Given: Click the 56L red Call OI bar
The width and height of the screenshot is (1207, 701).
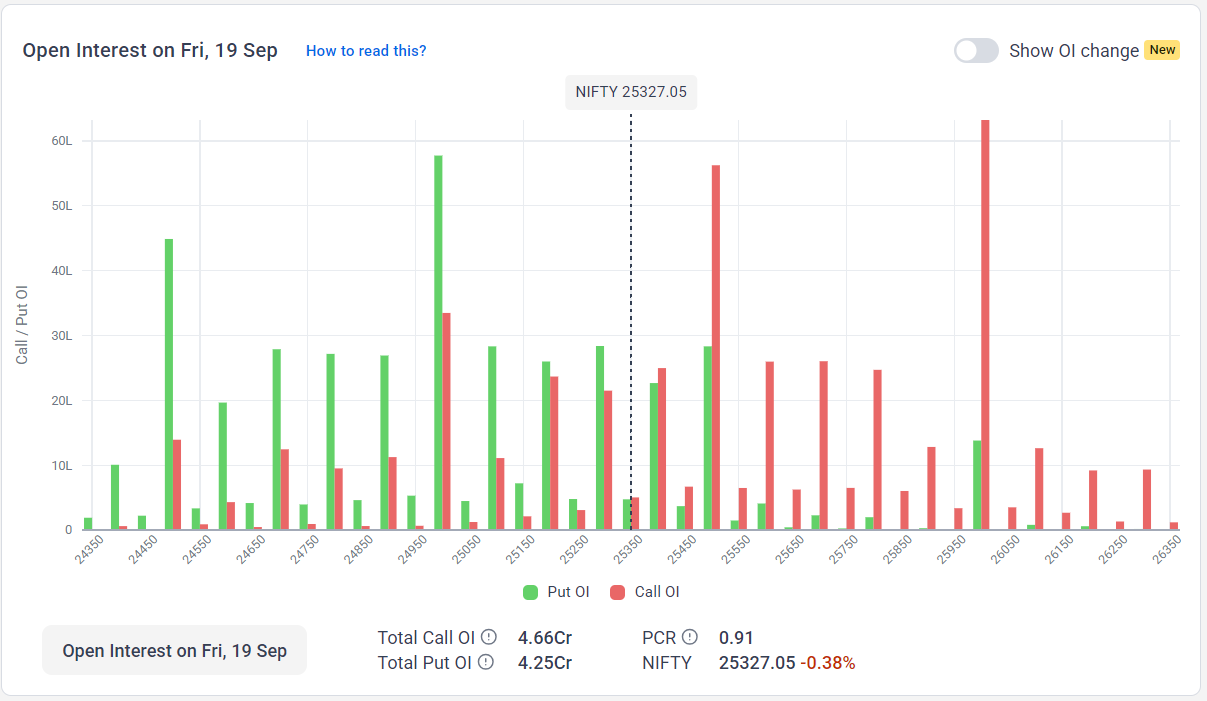Looking at the screenshot, I should click(716, 347).
